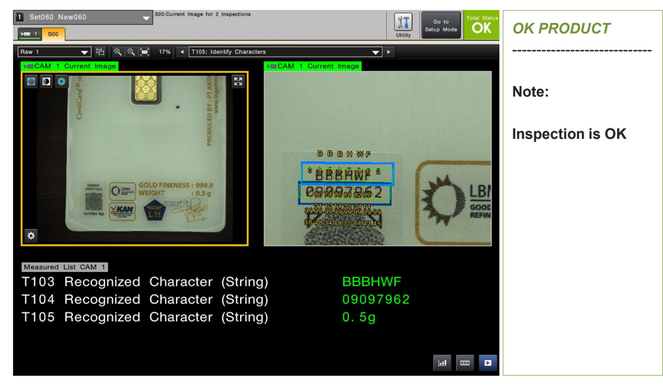663x386 pixels.
Task: Select the camera 1 tab
Action: tap(30, 34)
